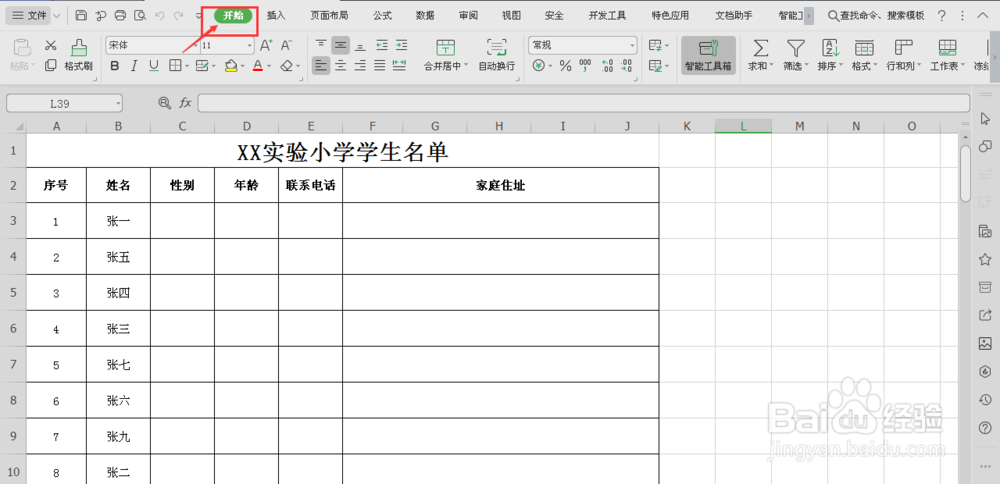Increase font size with the A+ icon
The image size is (1000, 484).
[x=266, y=45]
